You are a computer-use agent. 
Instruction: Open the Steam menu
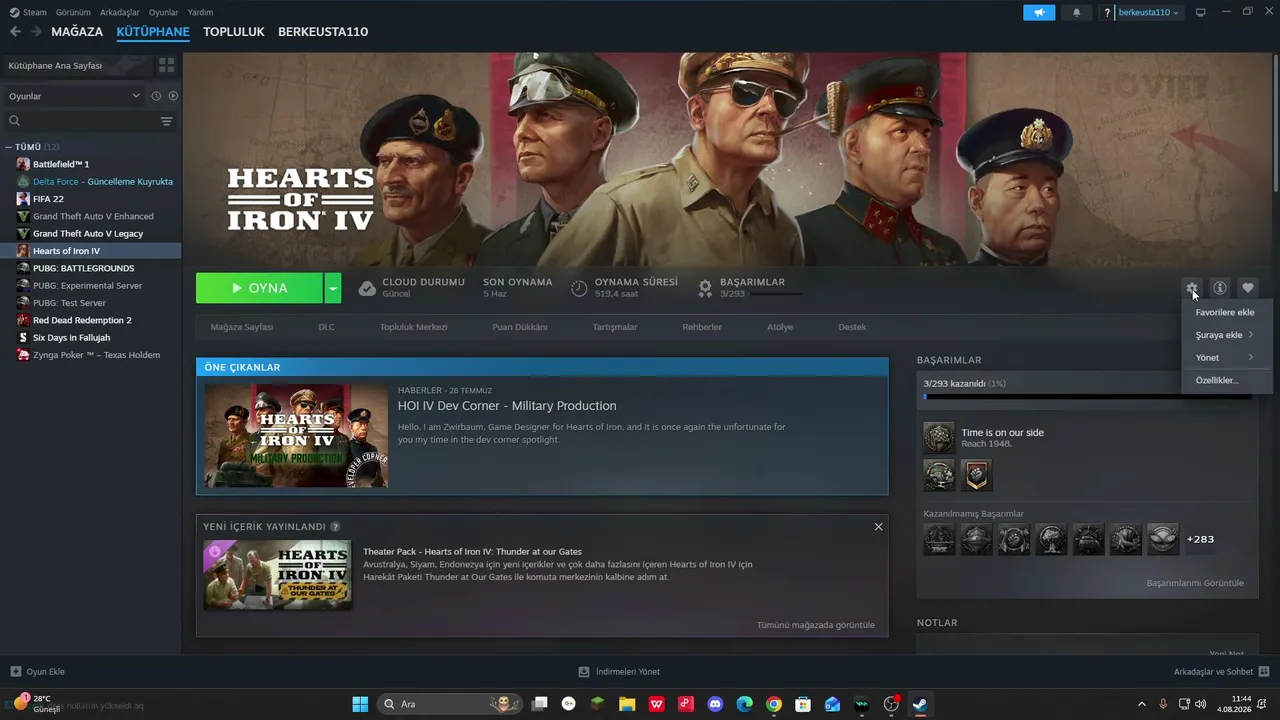[x=29, y=13]
